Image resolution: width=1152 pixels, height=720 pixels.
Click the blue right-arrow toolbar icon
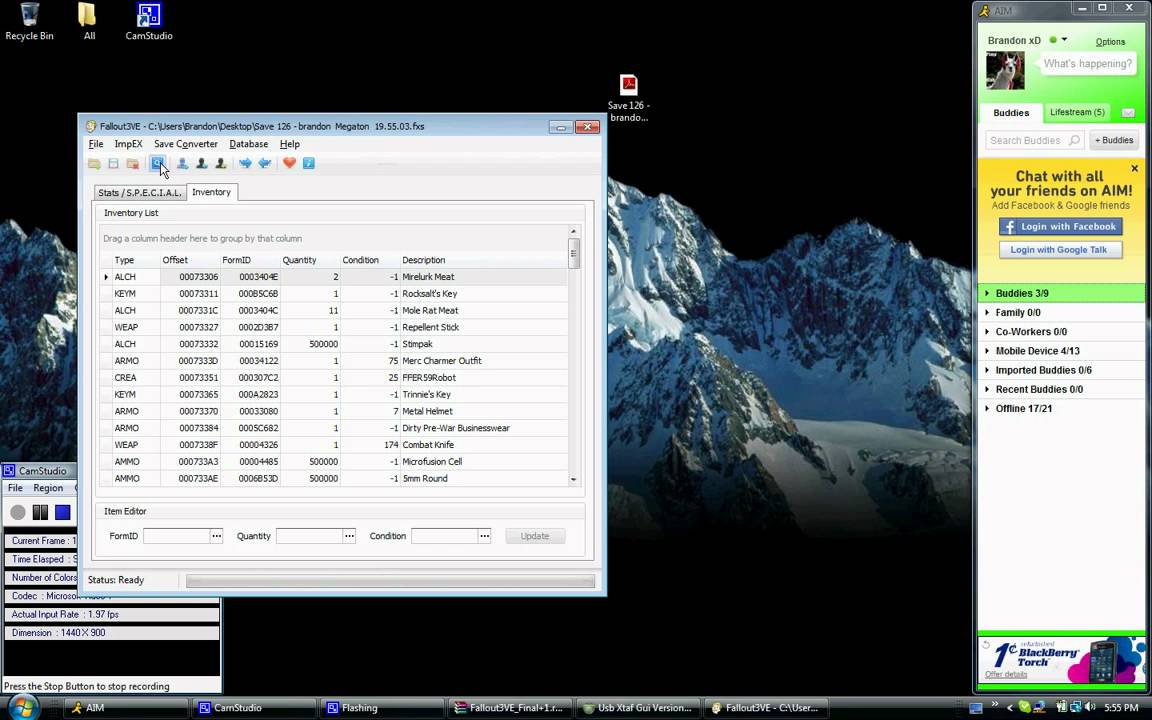pos(245,163)
